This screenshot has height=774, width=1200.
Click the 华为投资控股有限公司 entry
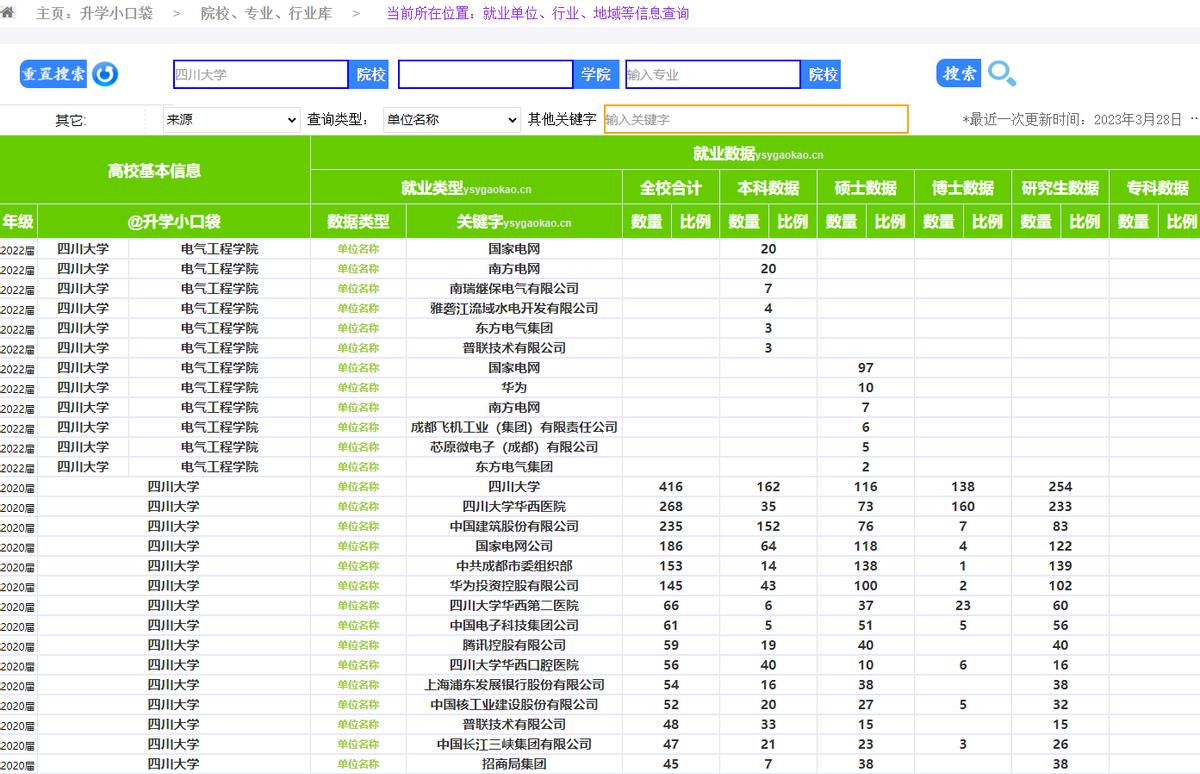[x=514, y=586]
